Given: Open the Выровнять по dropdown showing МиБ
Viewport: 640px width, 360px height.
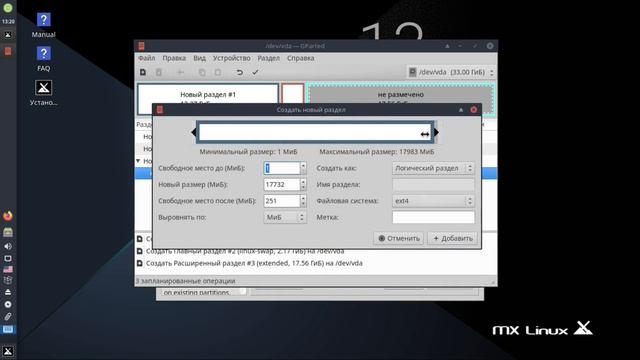Looking at the screenshot, I should click(285, 217).
